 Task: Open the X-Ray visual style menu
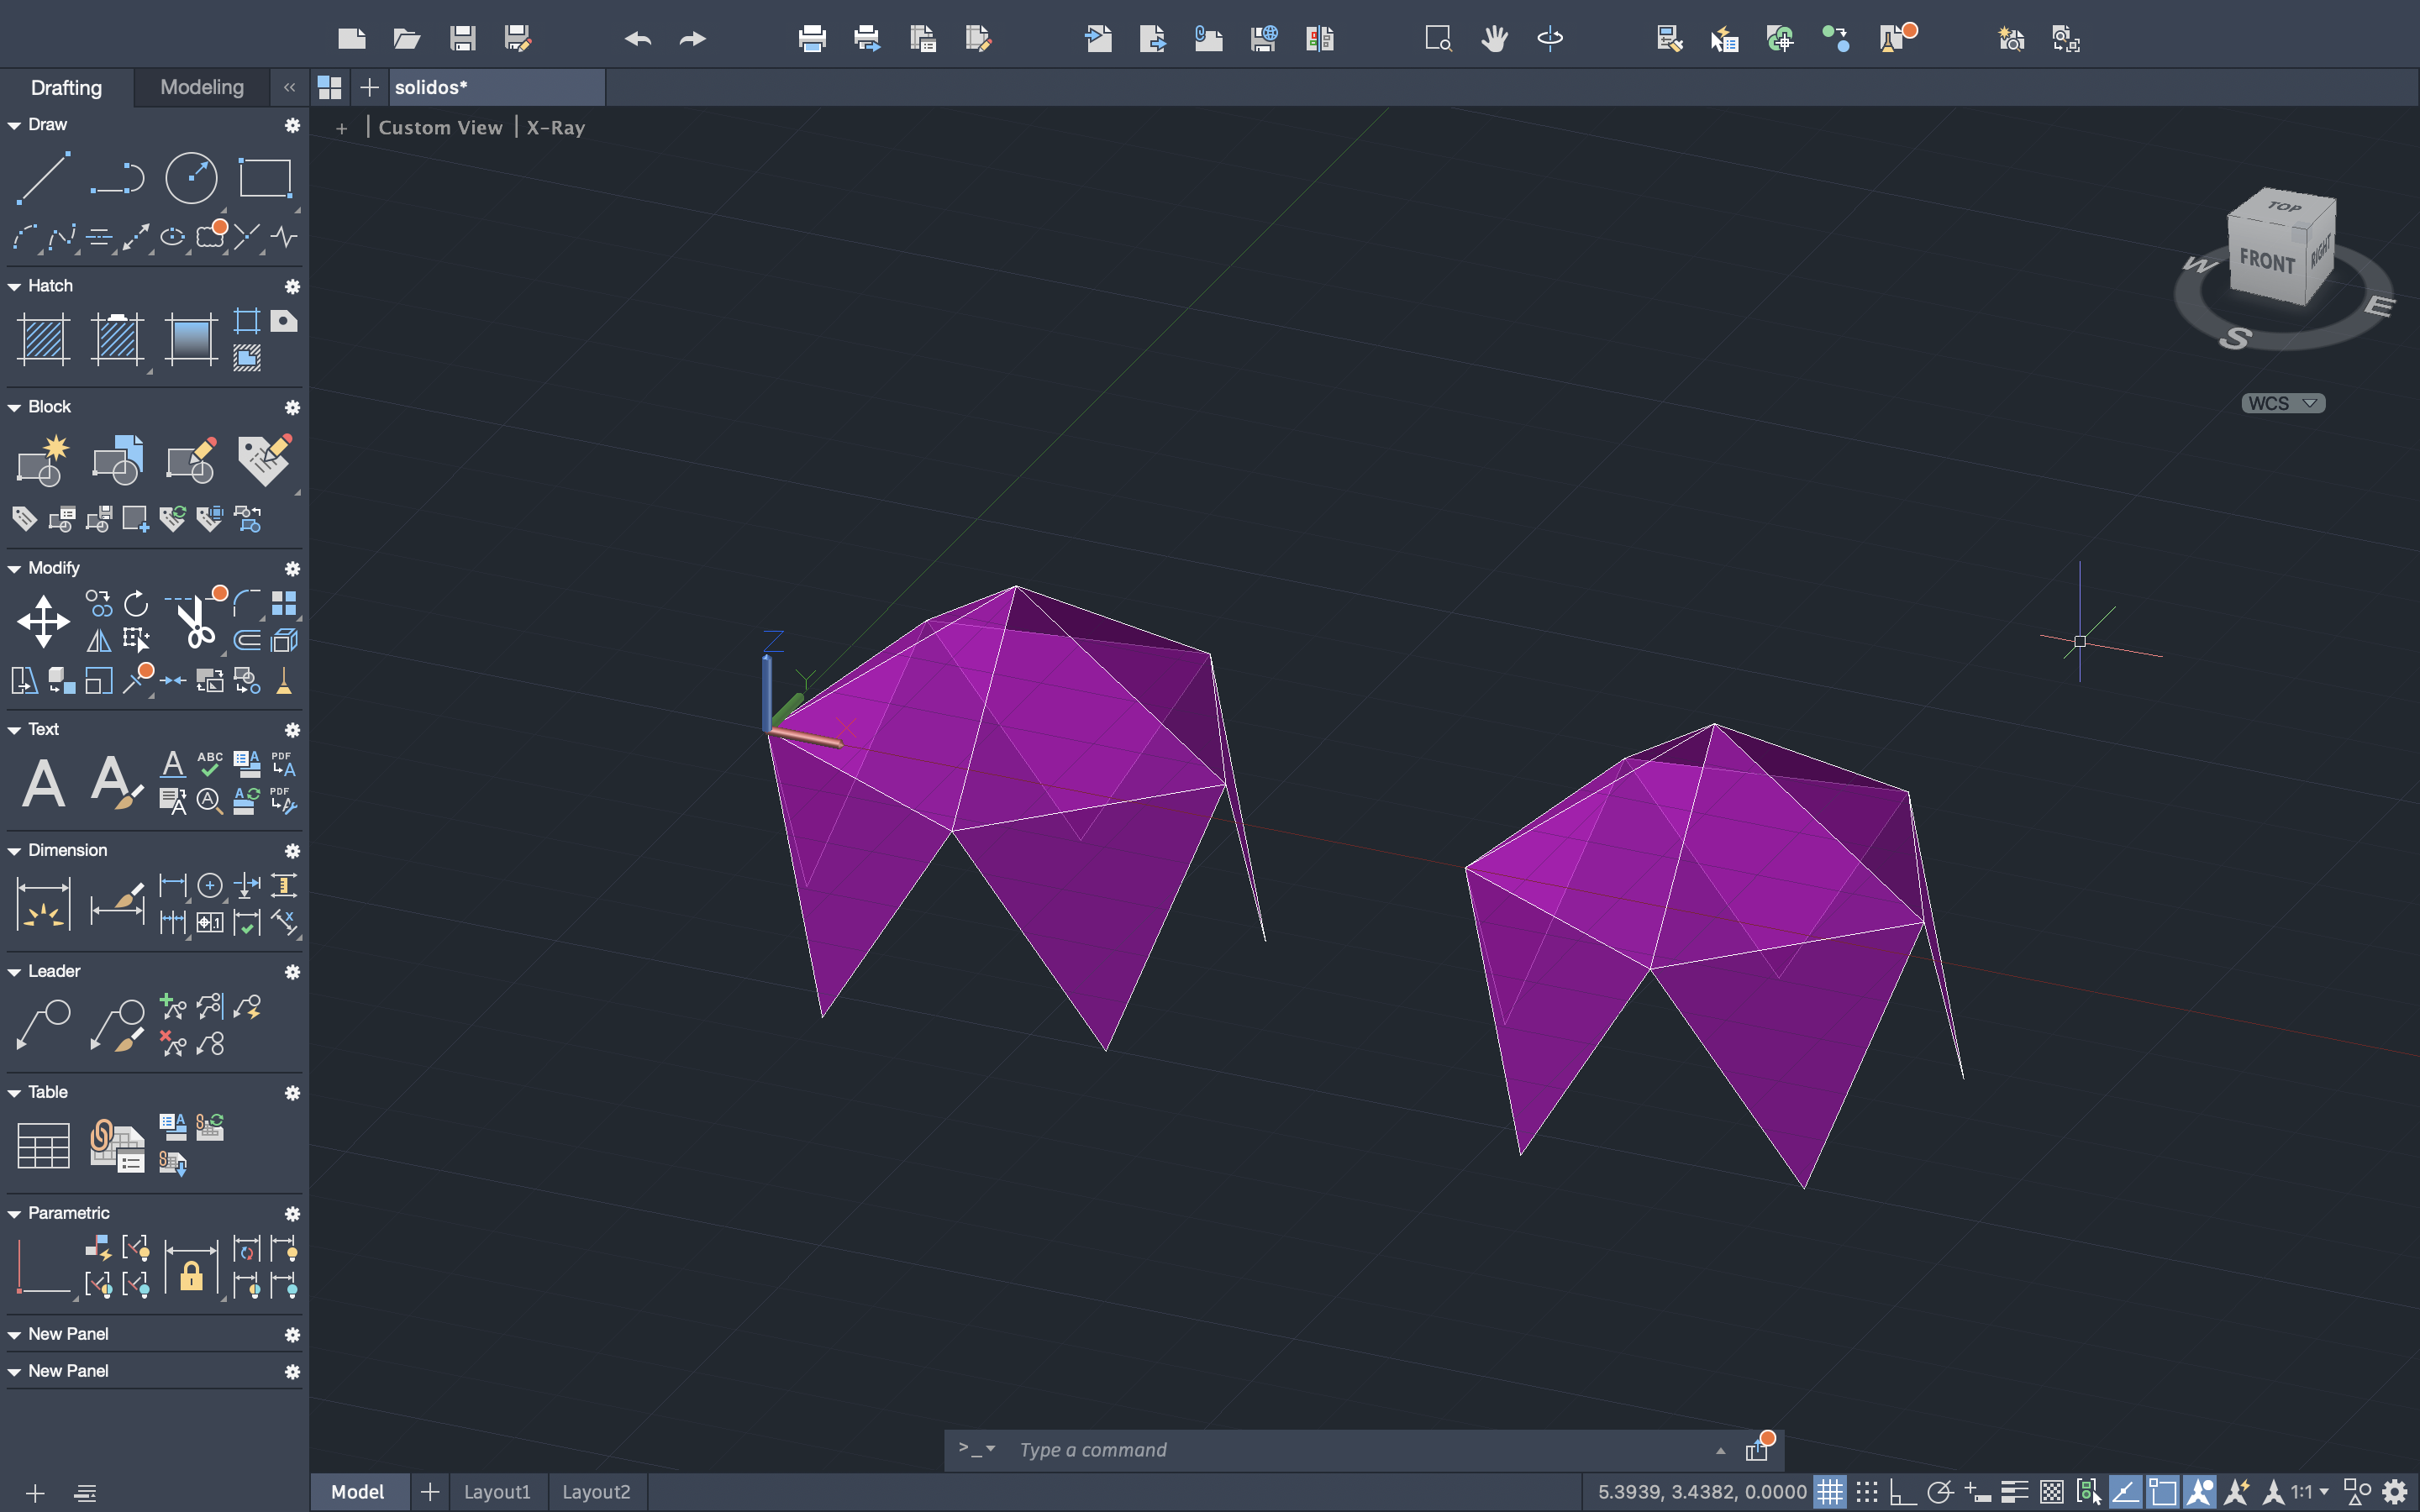[x=556, y=128]
